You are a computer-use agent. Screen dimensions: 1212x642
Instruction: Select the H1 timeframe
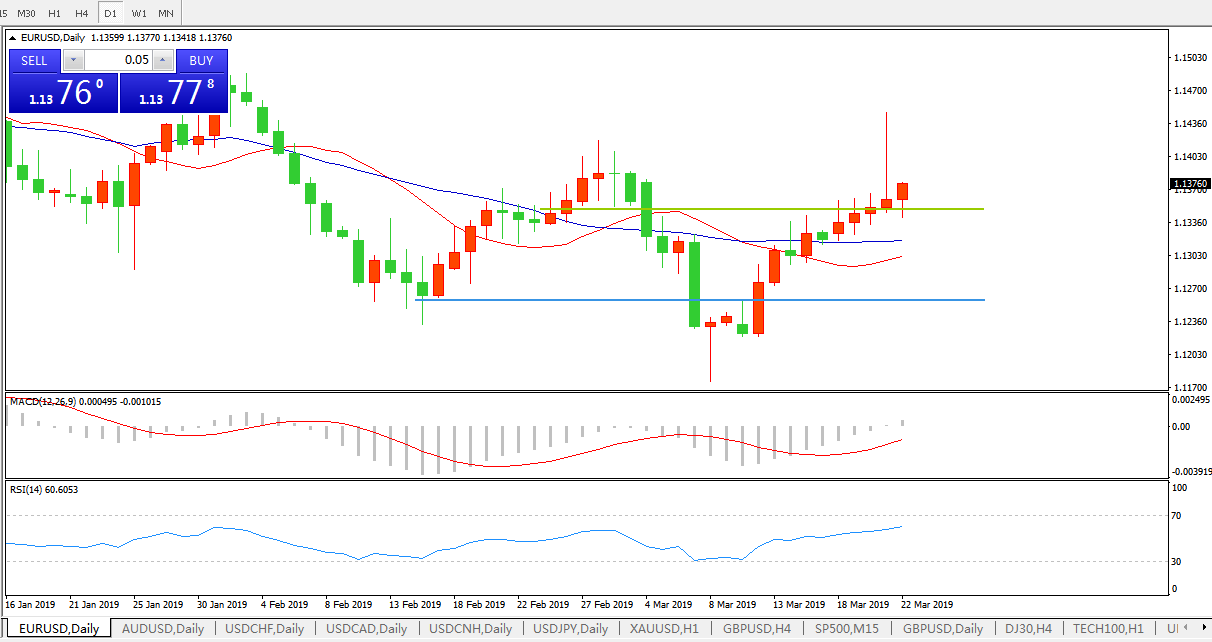point(54,13)
